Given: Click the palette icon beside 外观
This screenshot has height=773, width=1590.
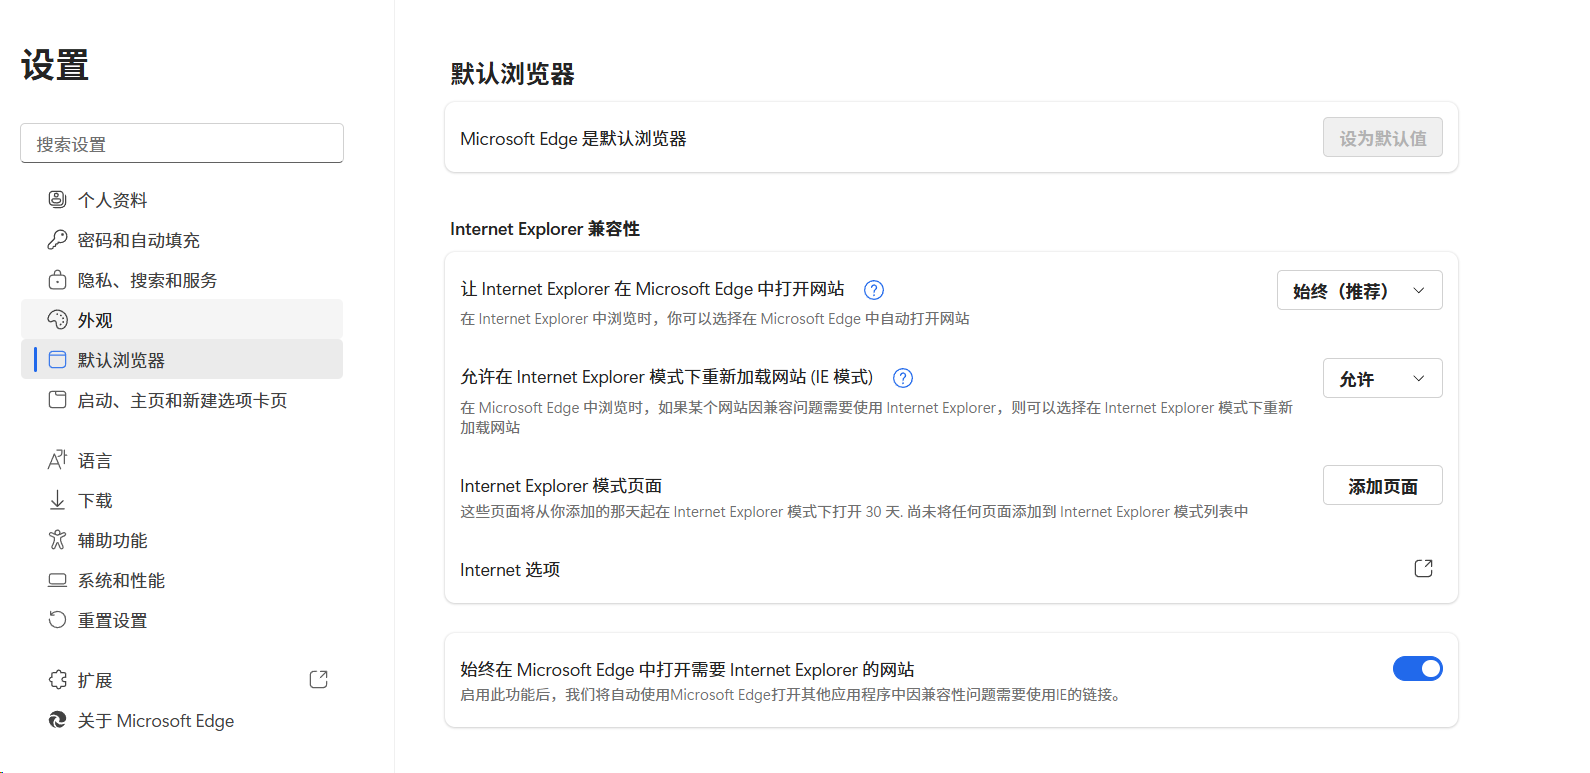Looking at the screenshot, I should (x=58, y=319).
